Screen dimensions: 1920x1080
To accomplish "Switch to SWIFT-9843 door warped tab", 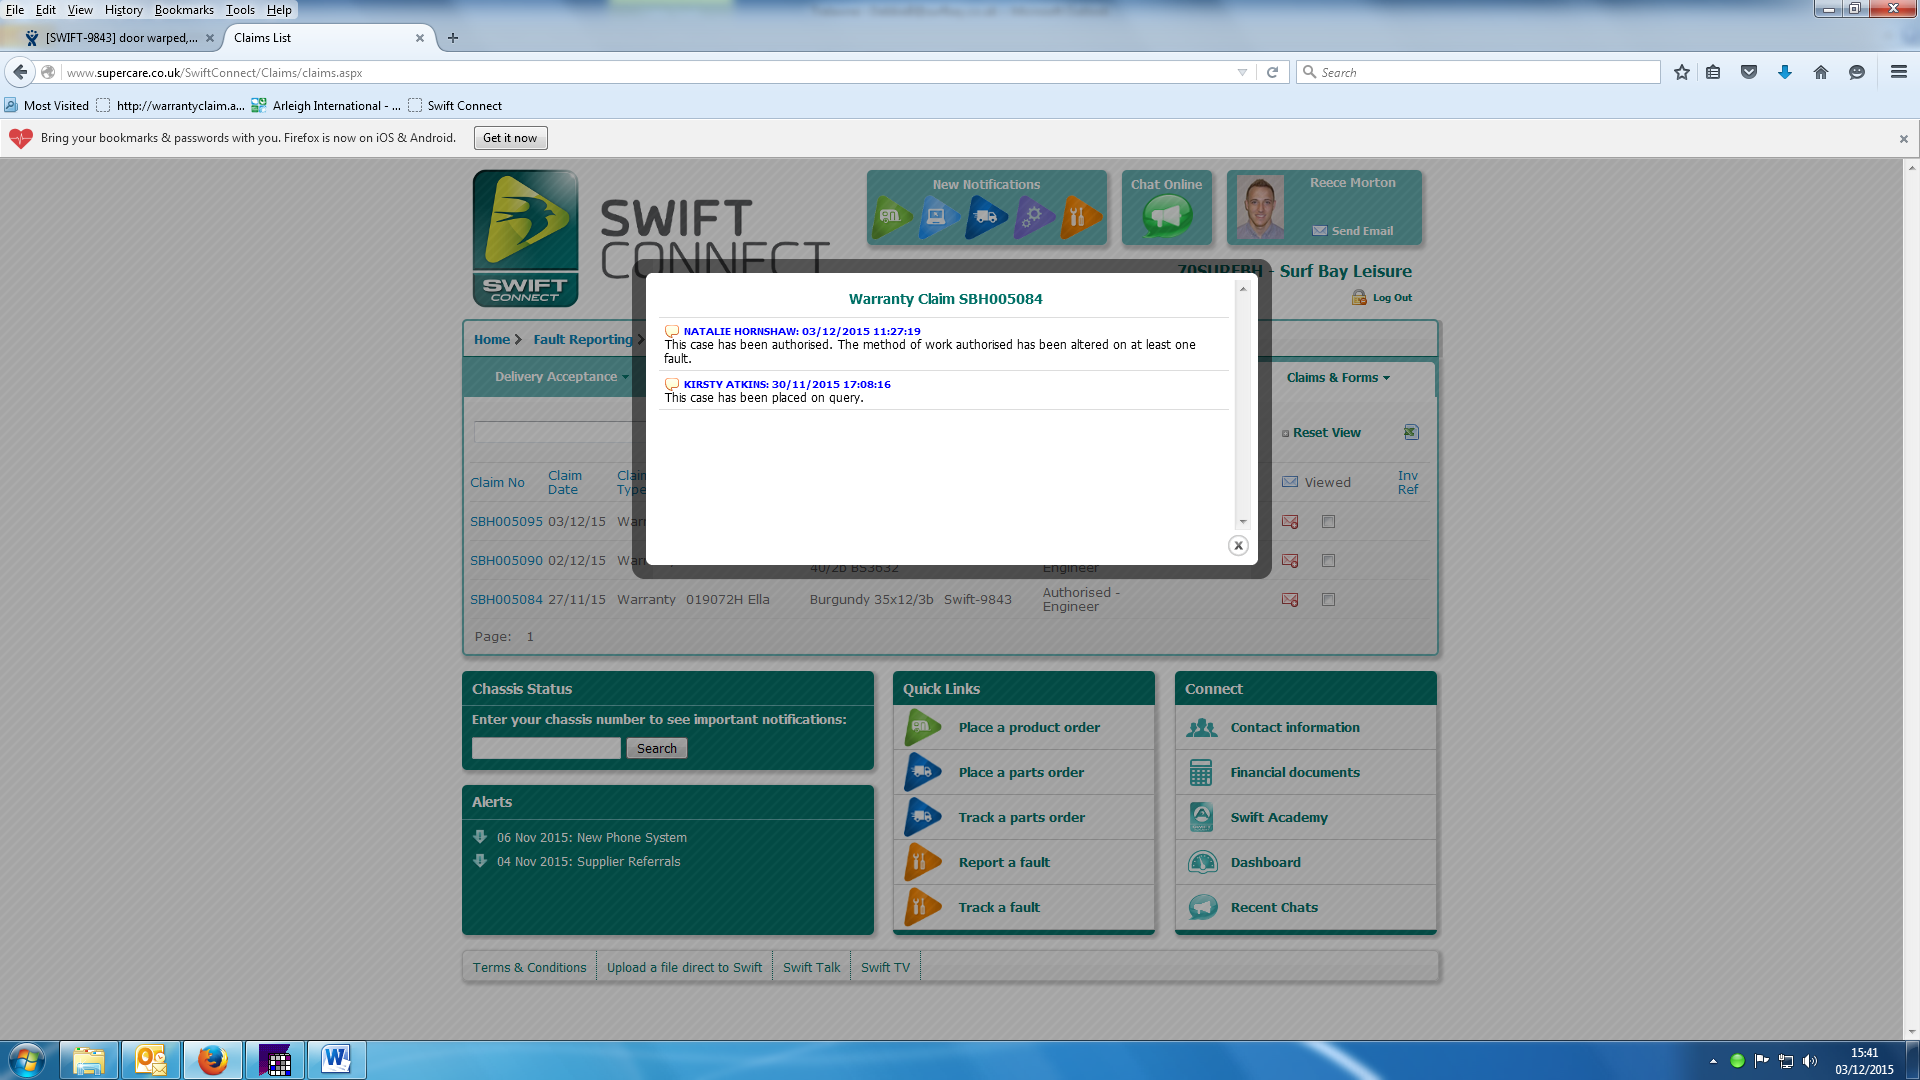I will (x=120, y=38).
